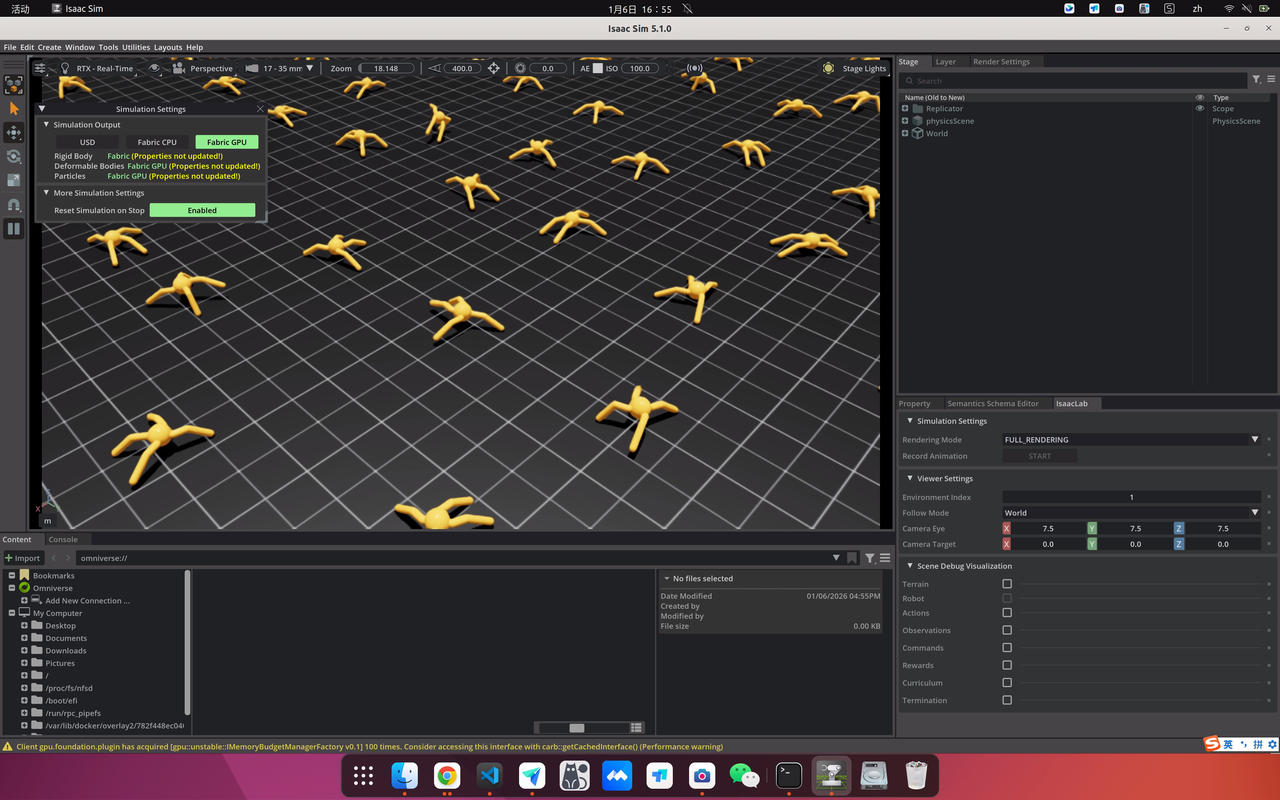Collapse the Scene Debug Visualization section
Screen dimensions: 1280x800
(x=909, y=566)
